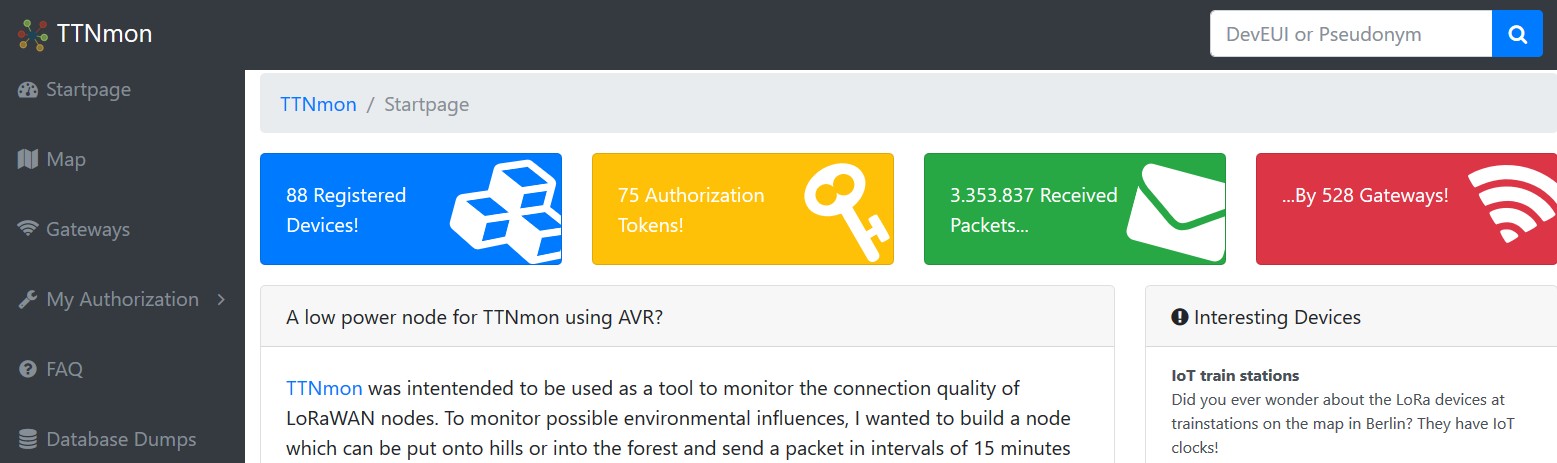Image resolution: width=1557 pixels, height=463 pixels.
Task: Click the exclamation icon beside Interesting Devices
Action: point(1179,317)
